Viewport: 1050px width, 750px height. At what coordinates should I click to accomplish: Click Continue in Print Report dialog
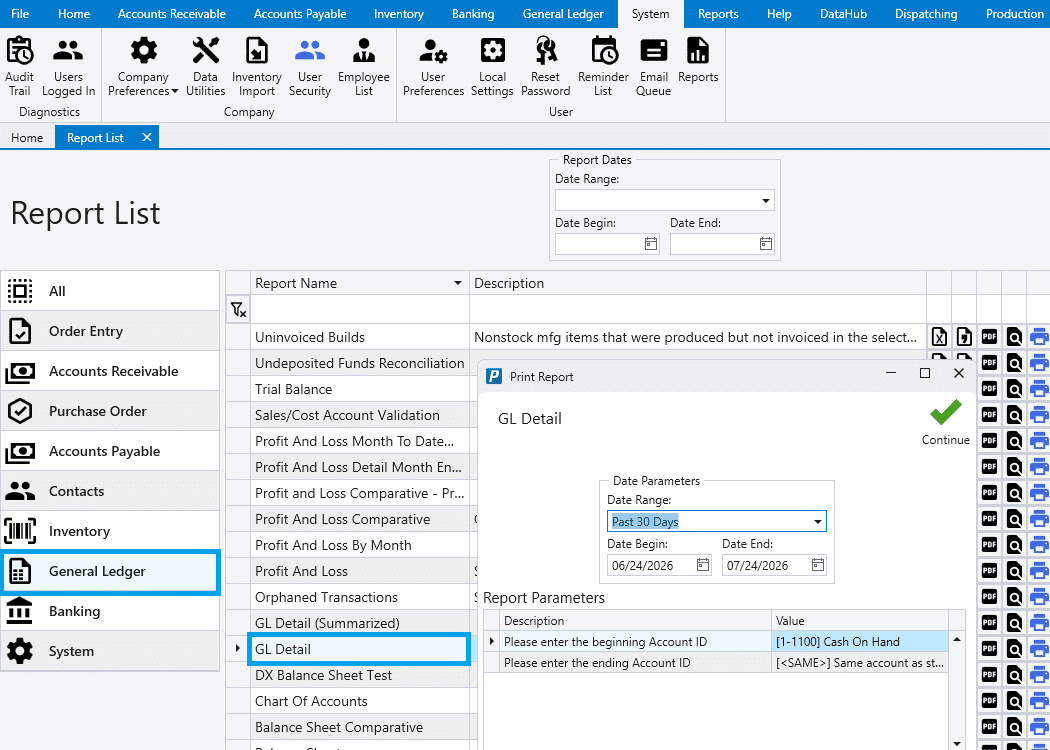[946, 422]
